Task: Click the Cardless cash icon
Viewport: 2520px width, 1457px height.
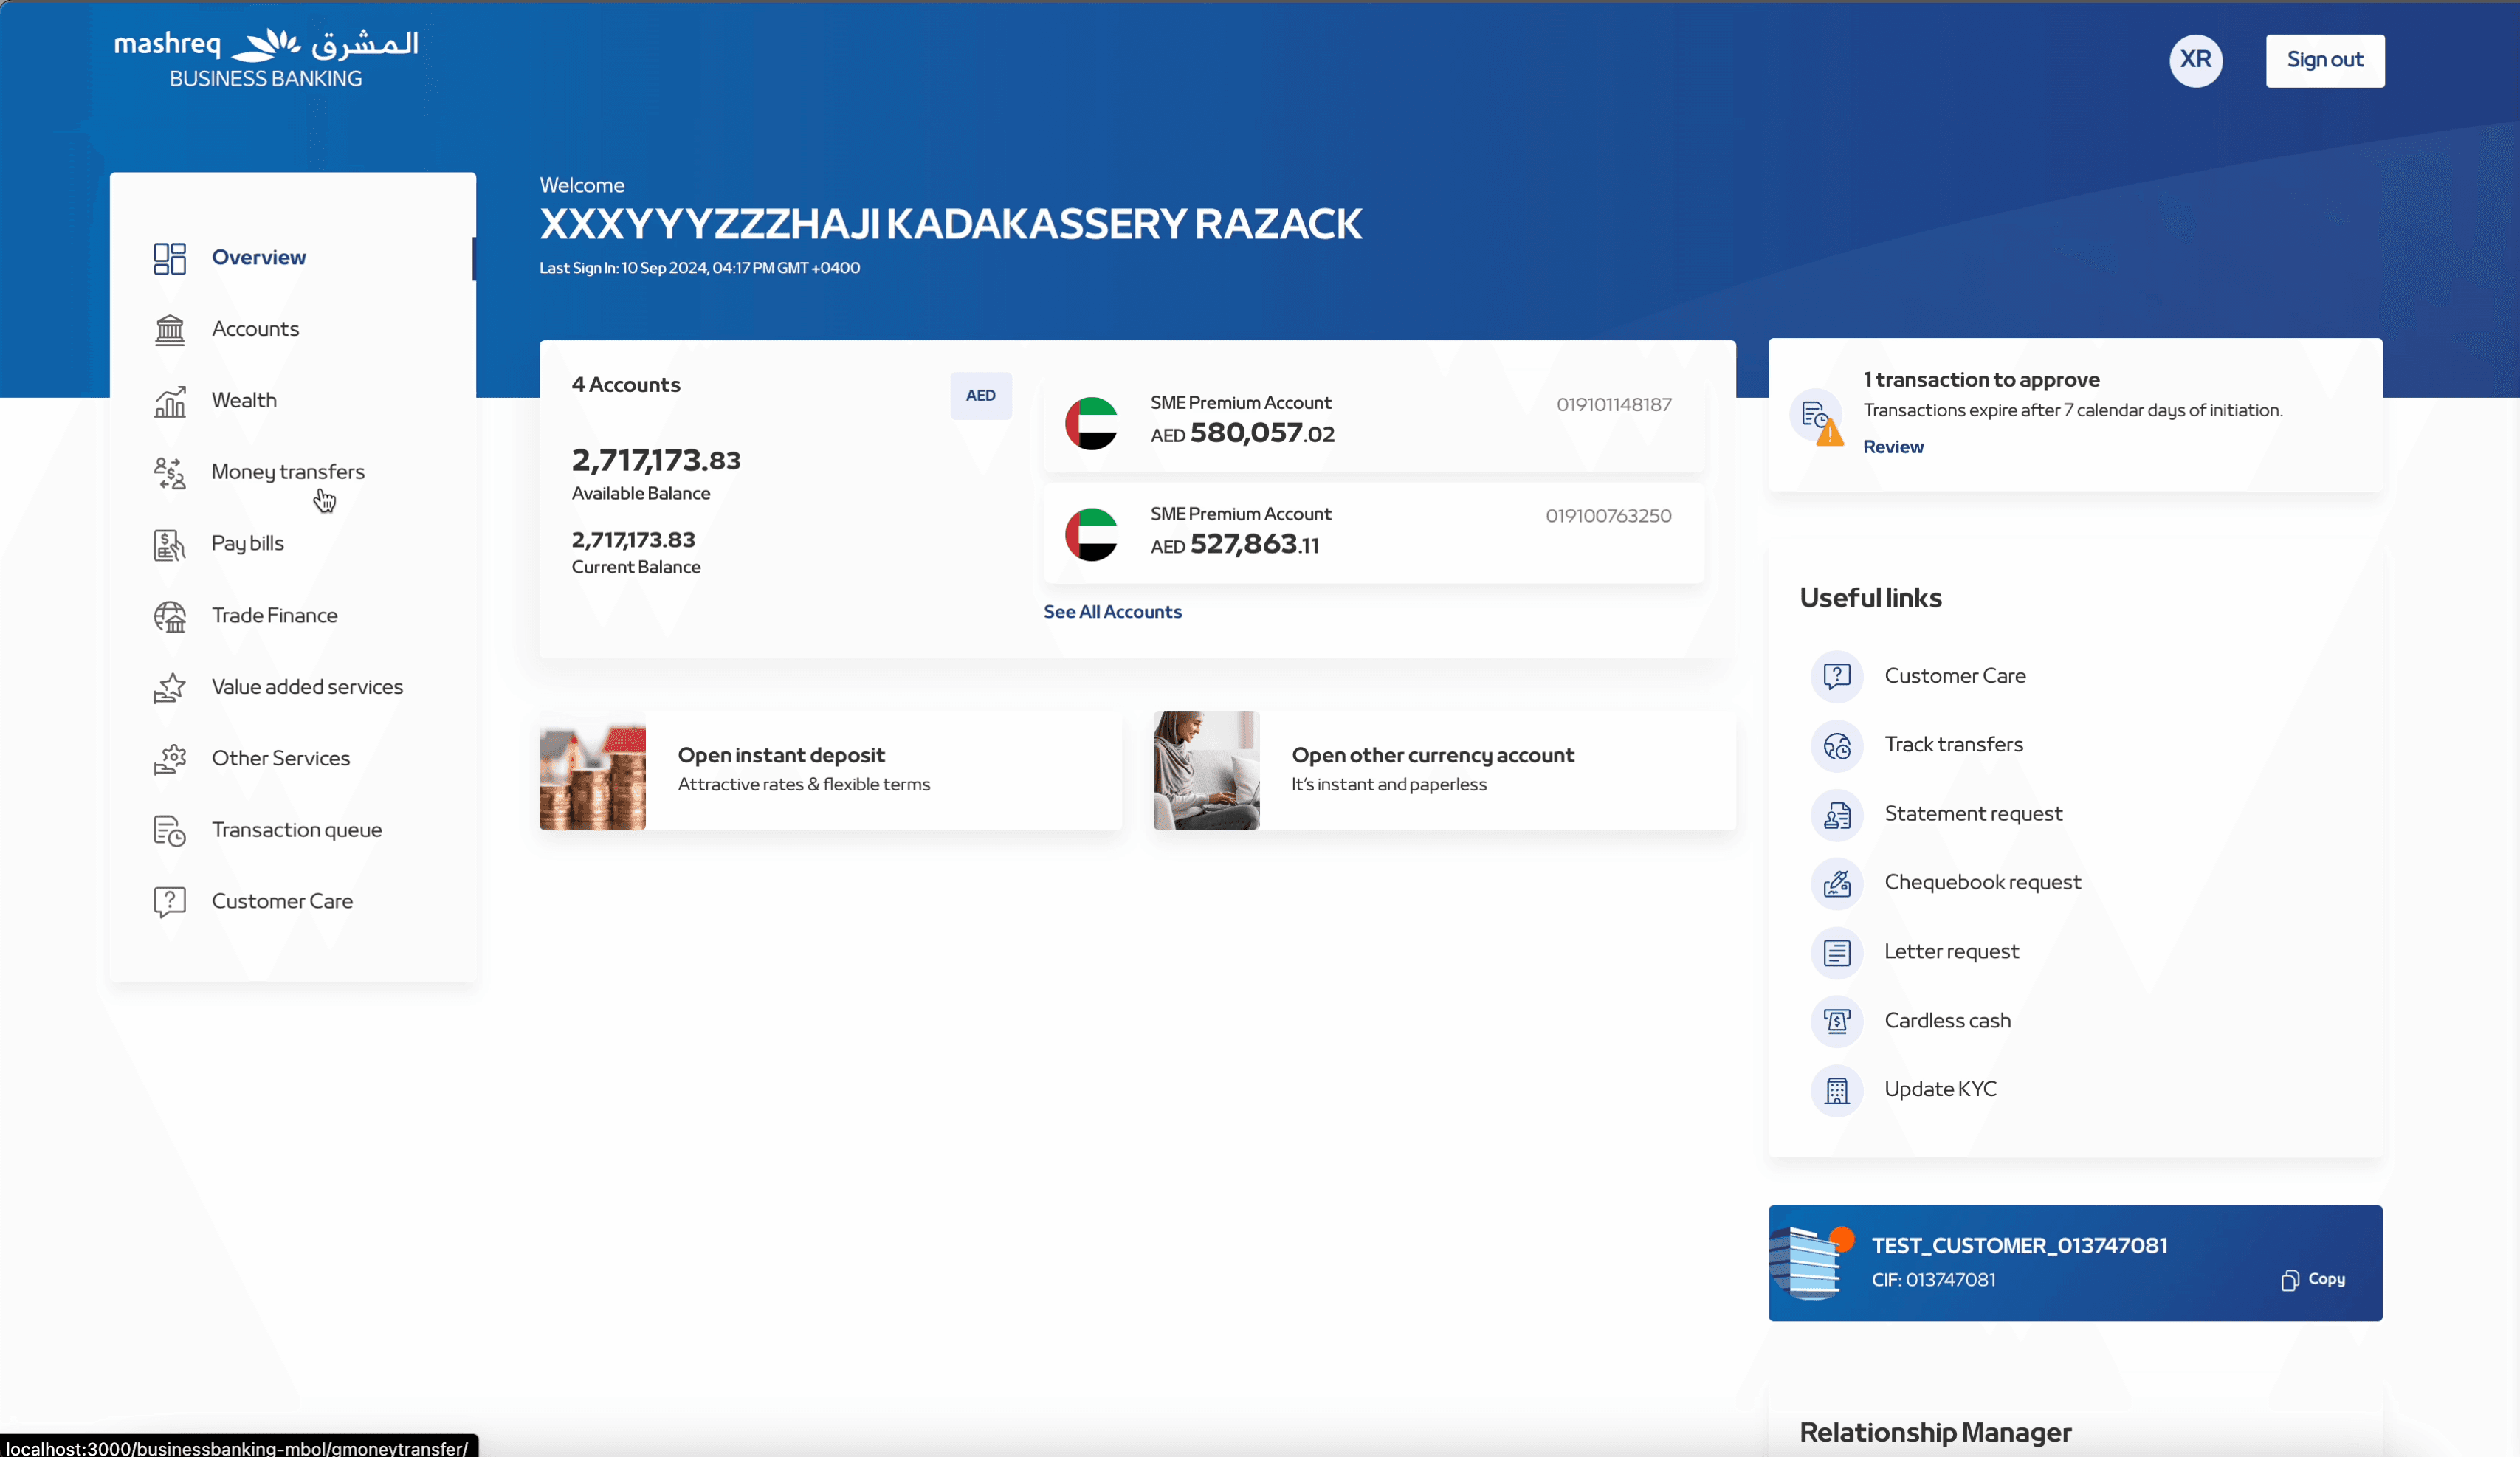Action: (1837, 1021)
